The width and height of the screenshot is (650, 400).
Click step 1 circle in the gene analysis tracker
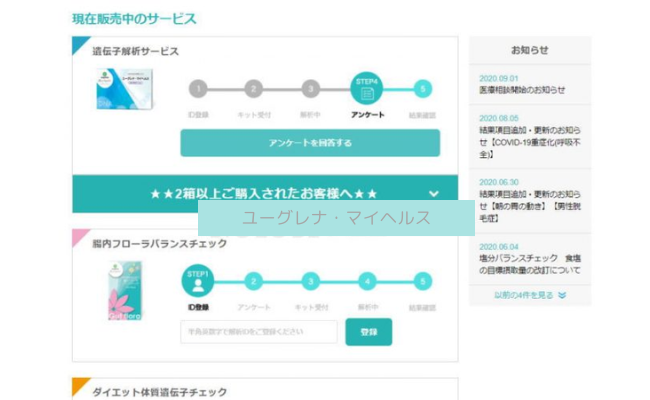198,89
